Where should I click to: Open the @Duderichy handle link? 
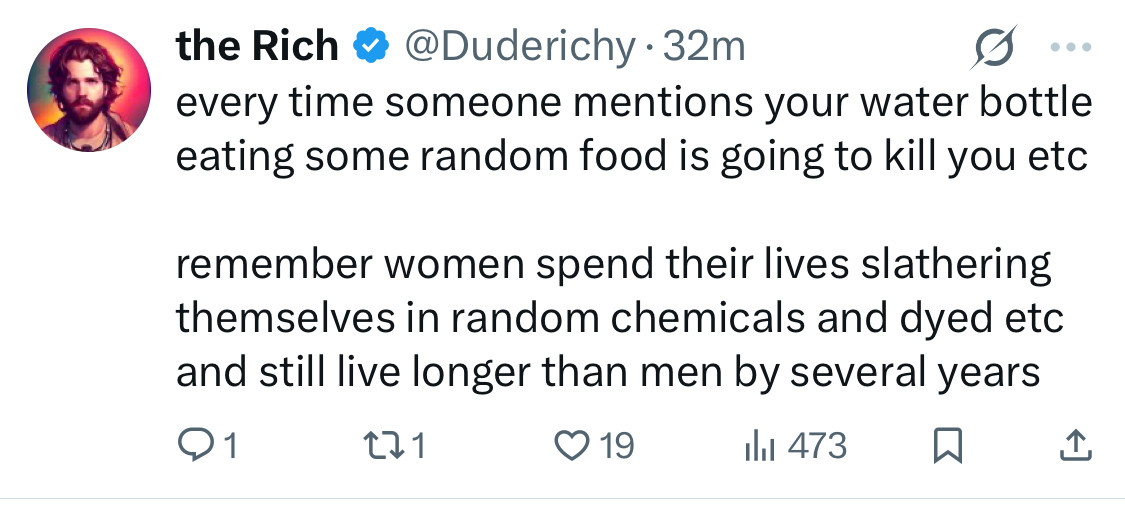pyautogui.click(x=520, y=47)
